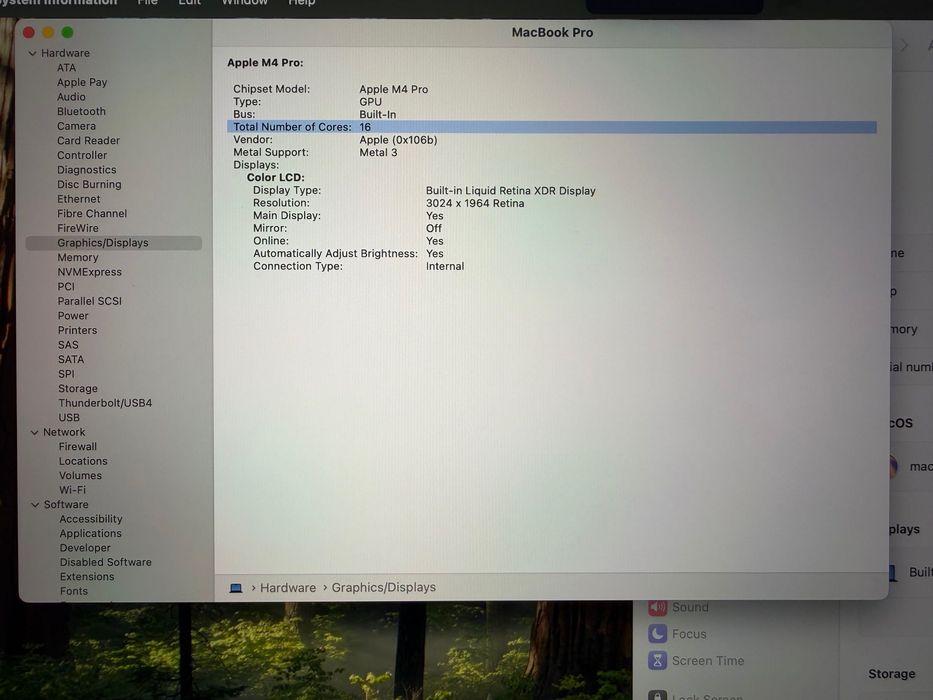Select Camera in sidebar

coord(76,126)
